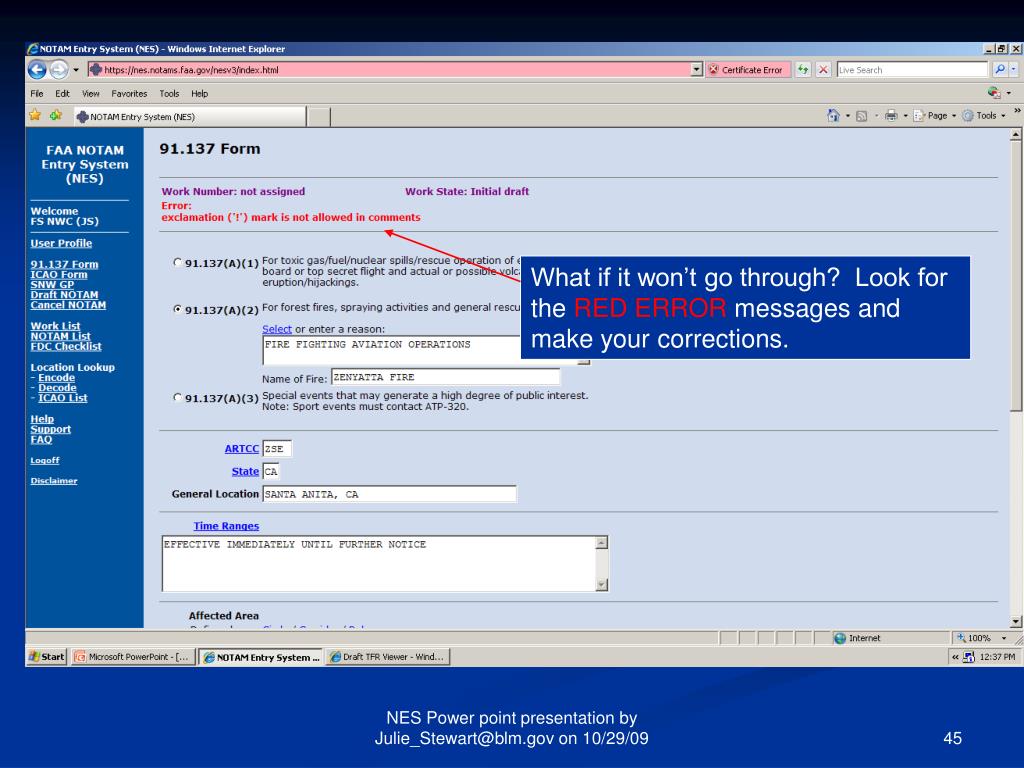Open a new blank browser tab
Screen dimensions: 1024x768
319,117
